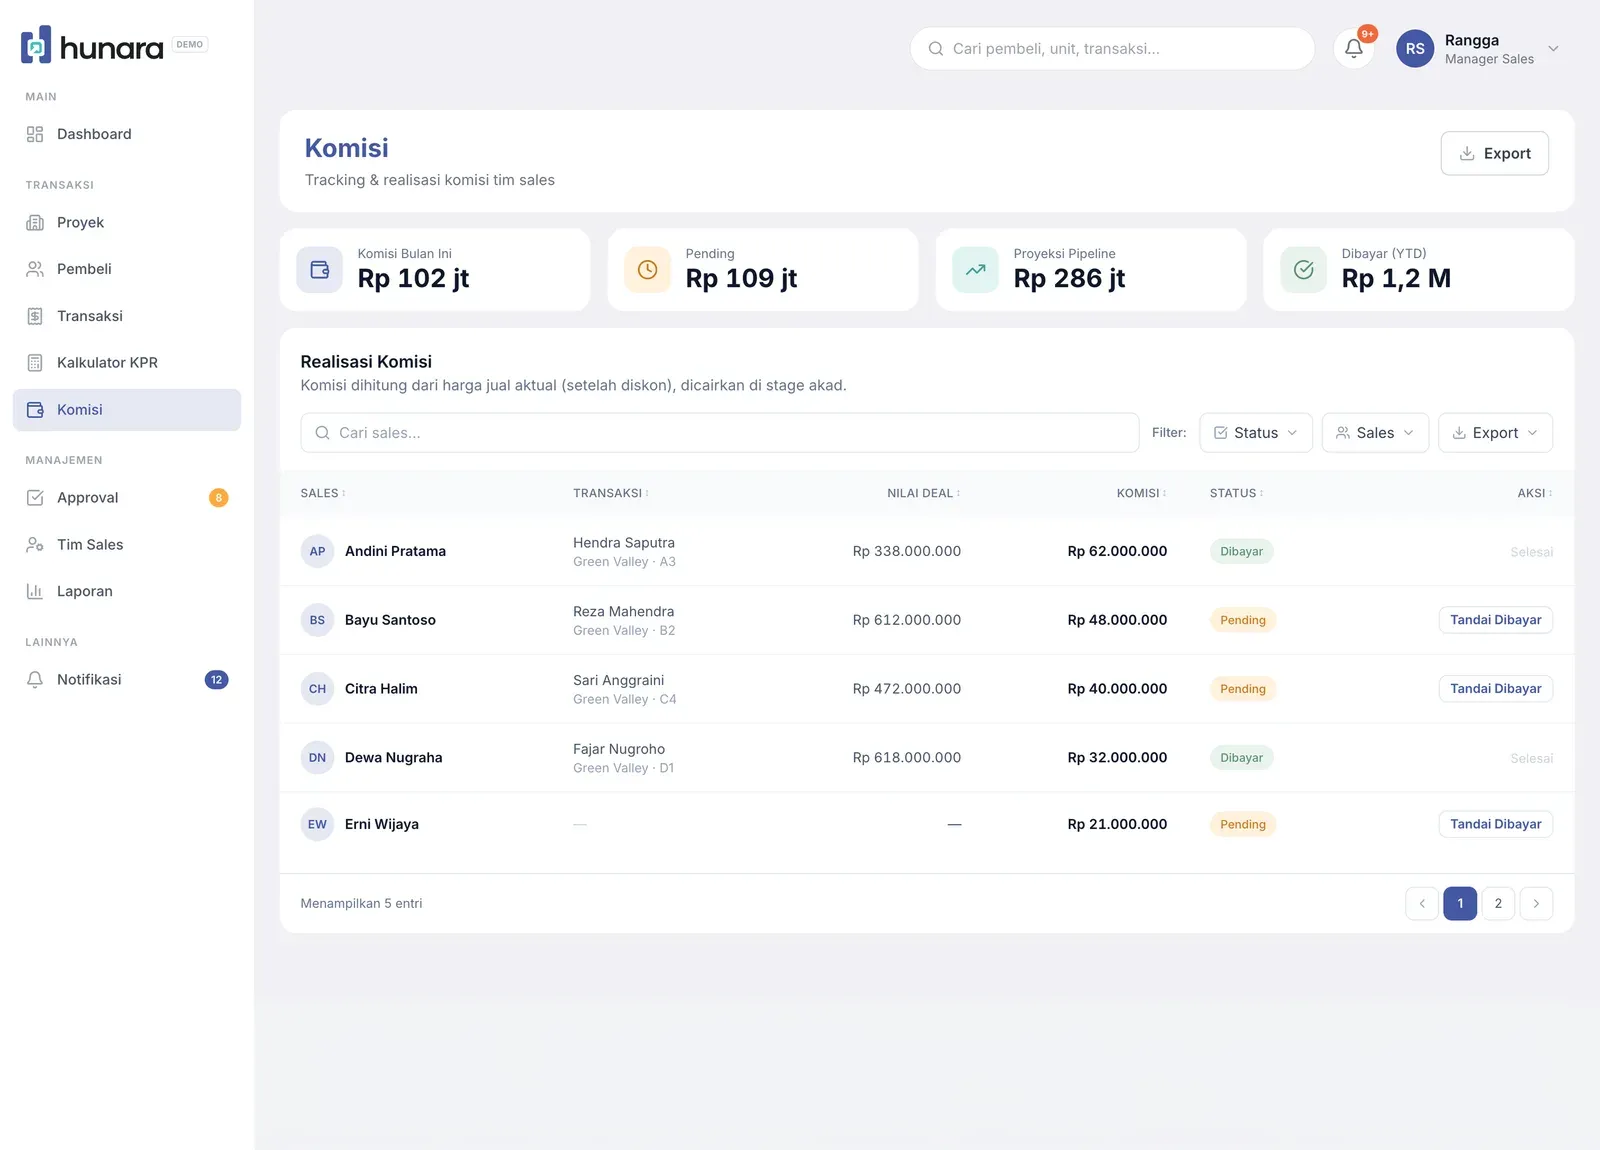
Task: Sort by the SALES column header
Action: tap(323, 493)
